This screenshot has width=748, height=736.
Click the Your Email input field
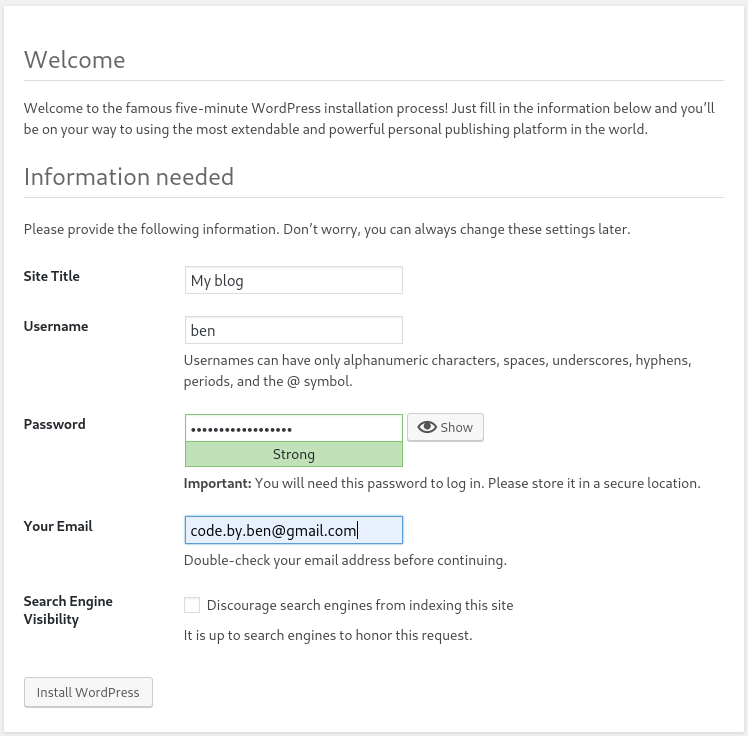click(293, 530)
